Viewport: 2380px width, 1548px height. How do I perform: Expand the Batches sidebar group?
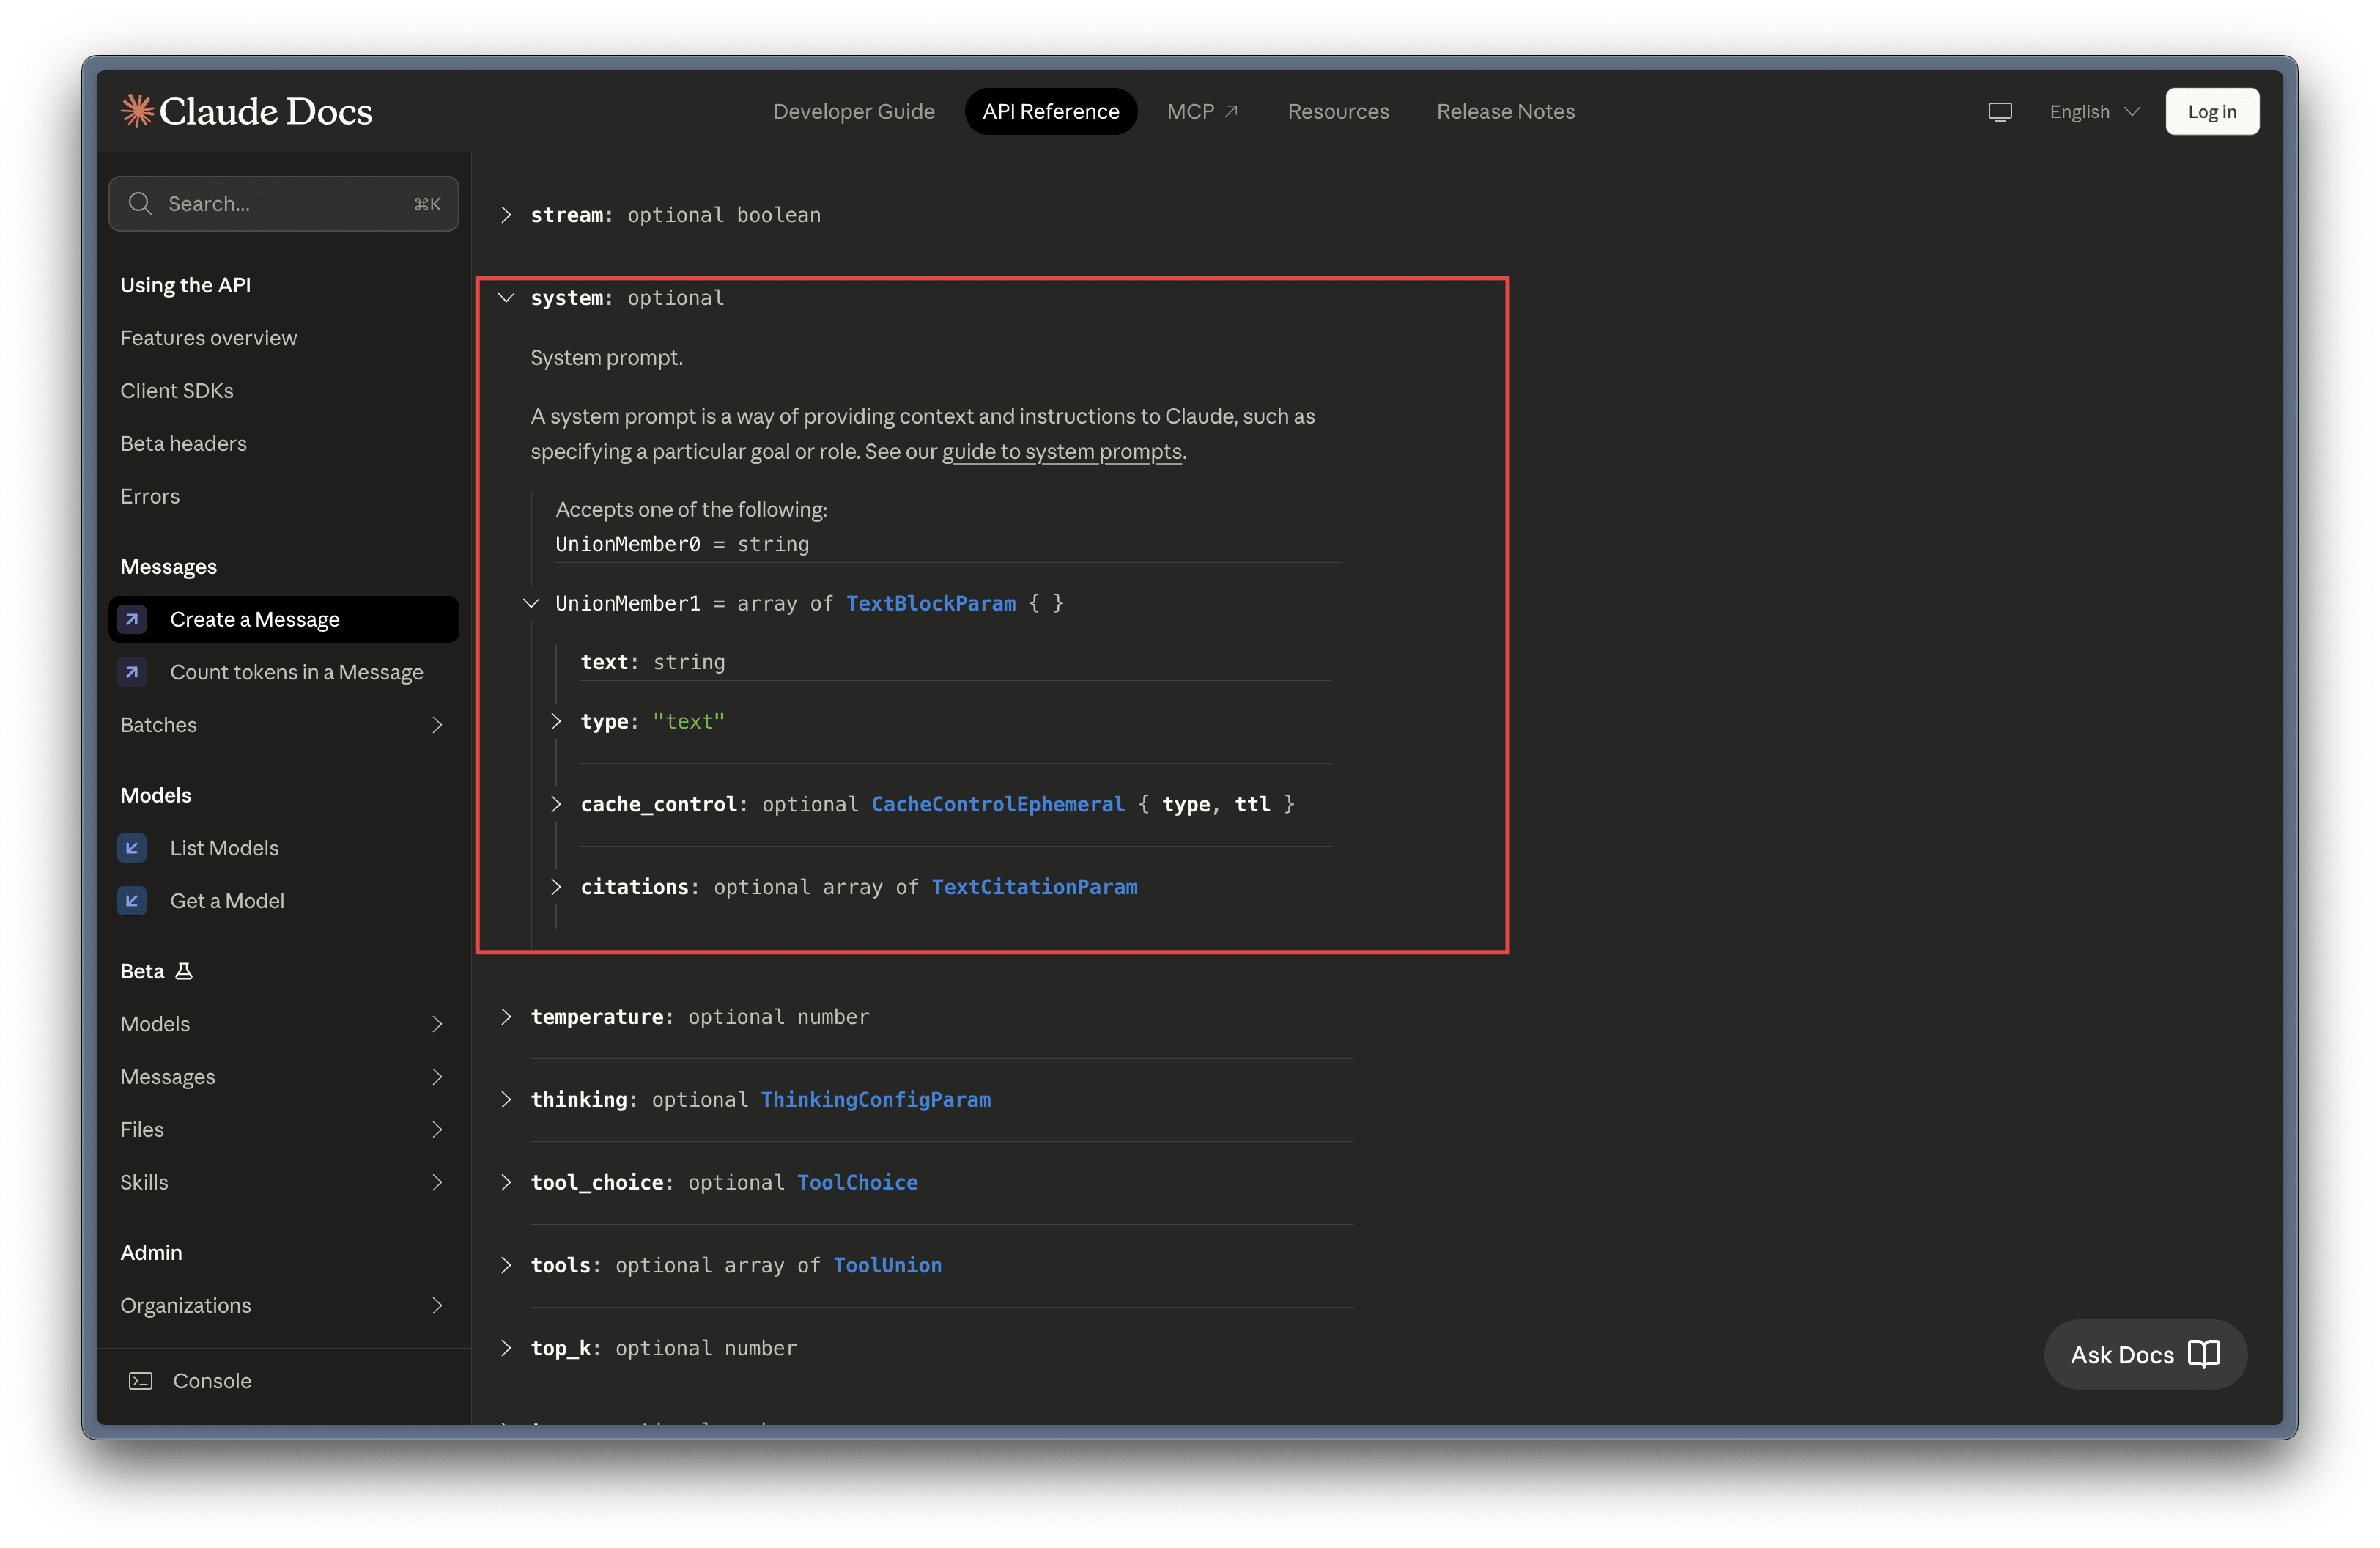point(437,725)
